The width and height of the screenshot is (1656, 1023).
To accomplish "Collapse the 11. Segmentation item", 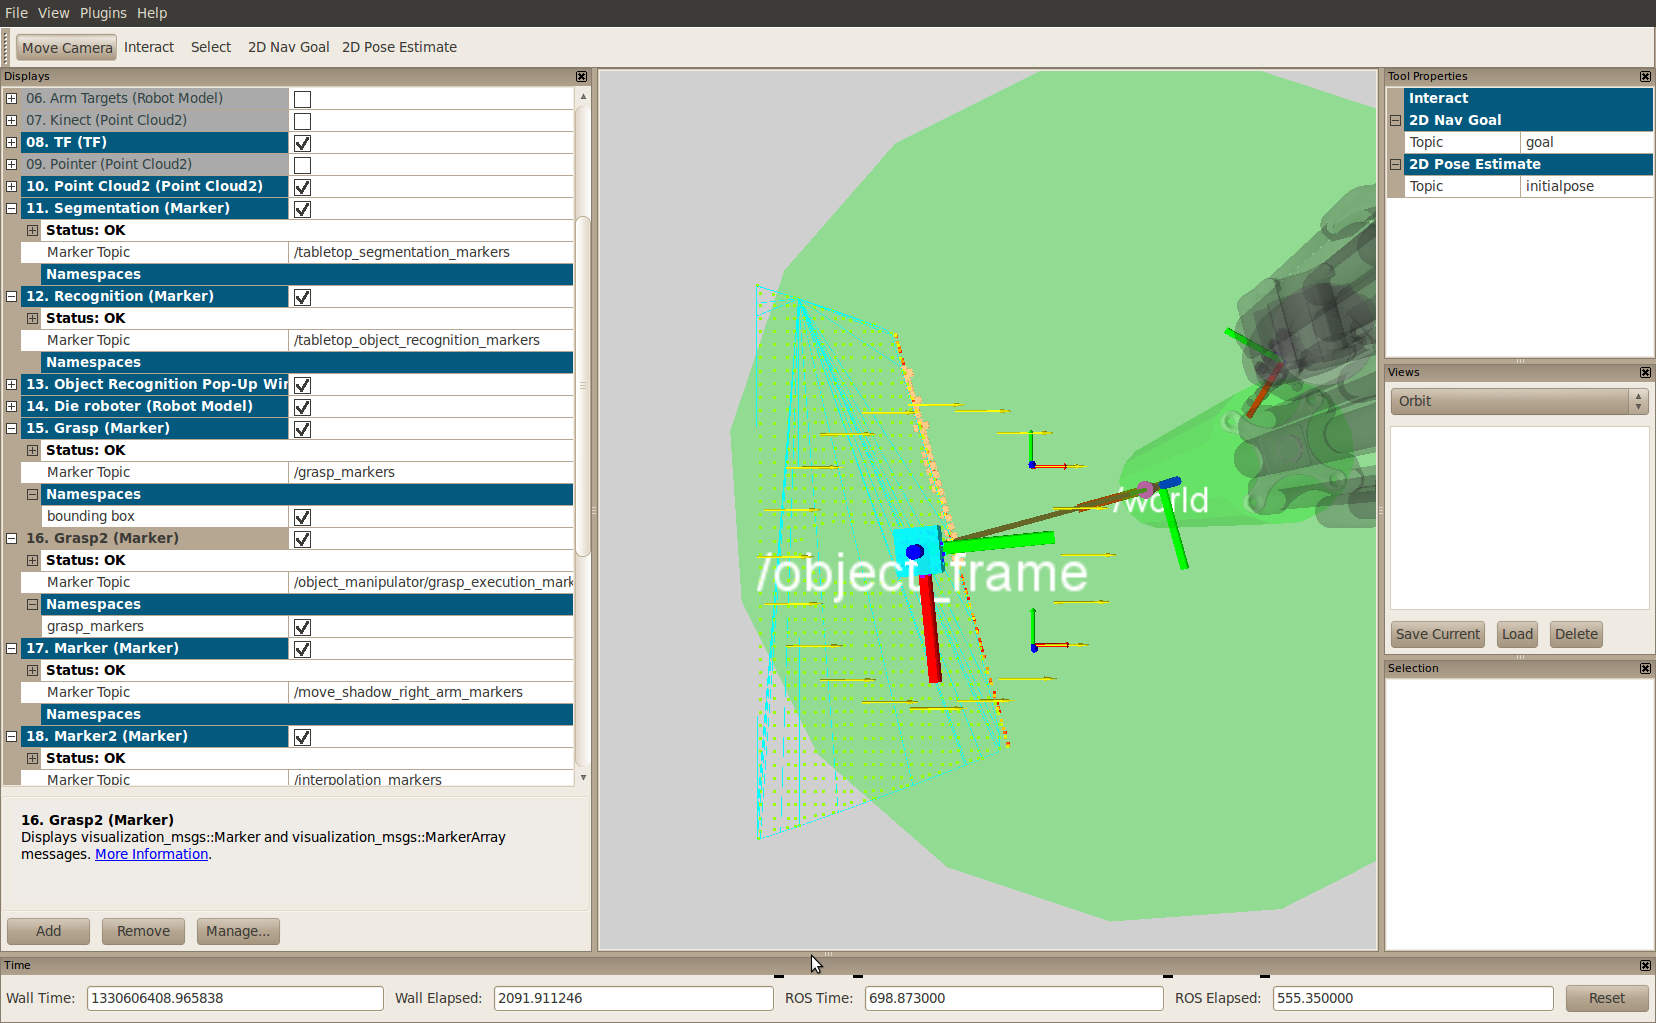I will click(12, 208).
